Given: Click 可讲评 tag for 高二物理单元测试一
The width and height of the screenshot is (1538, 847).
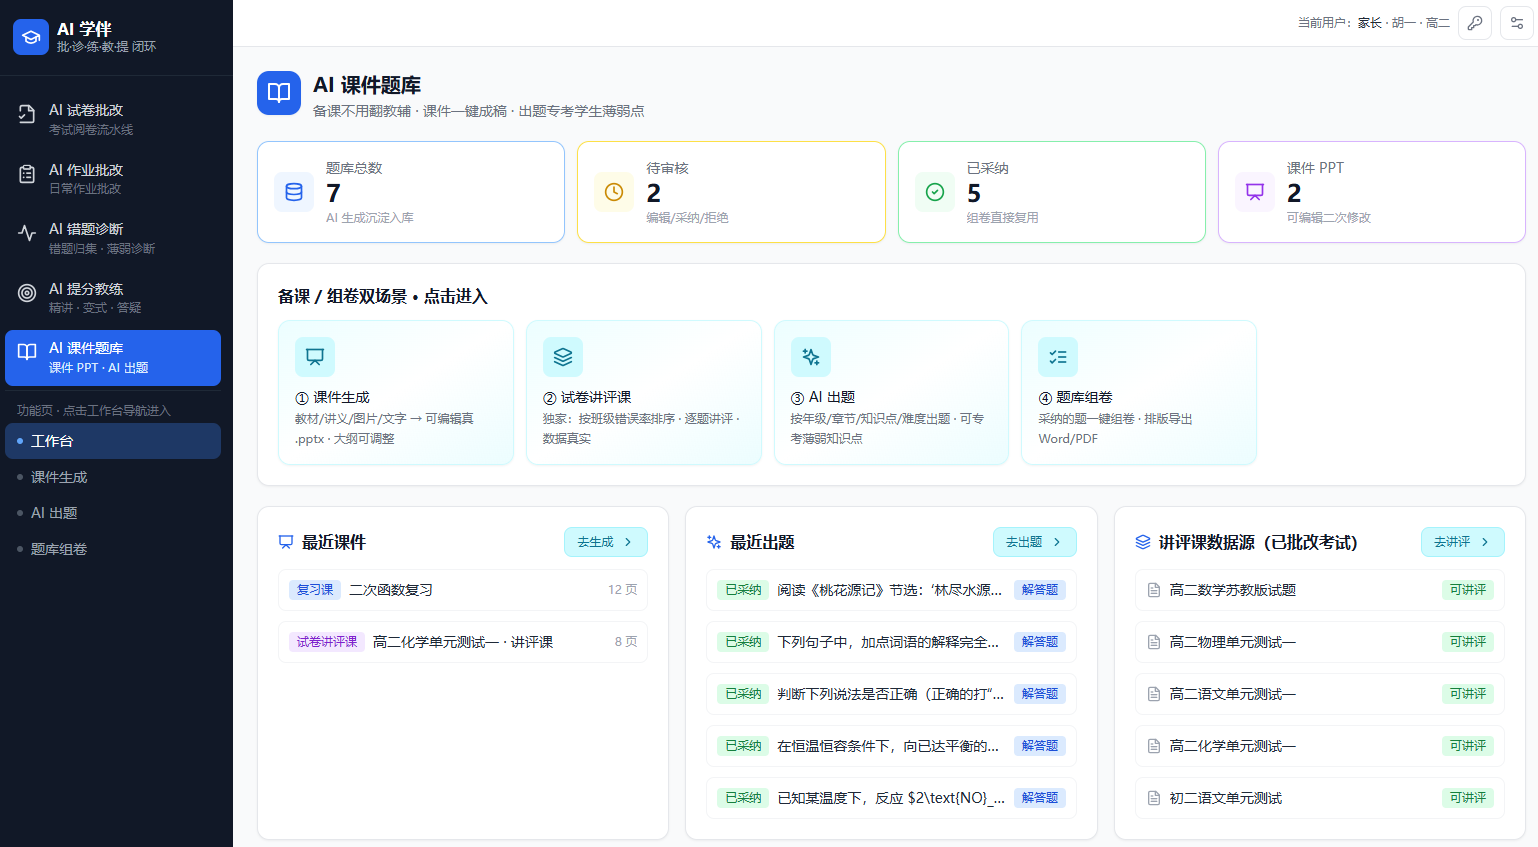Looking at the screenshot, I should point(1468,642).
